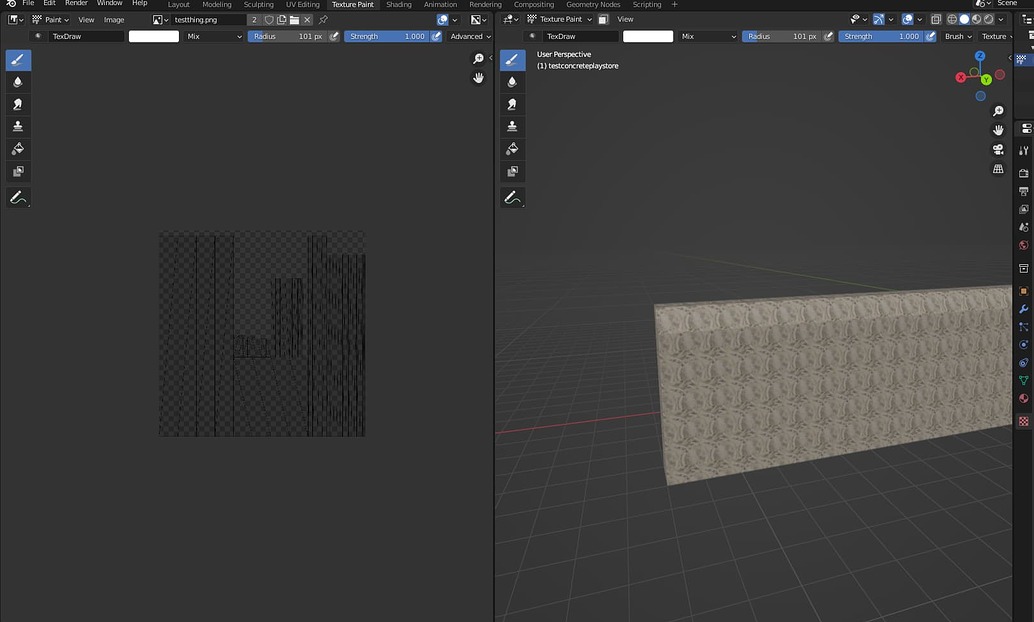
Task: Open Render properties tab
Action: tap(1023, 173)
